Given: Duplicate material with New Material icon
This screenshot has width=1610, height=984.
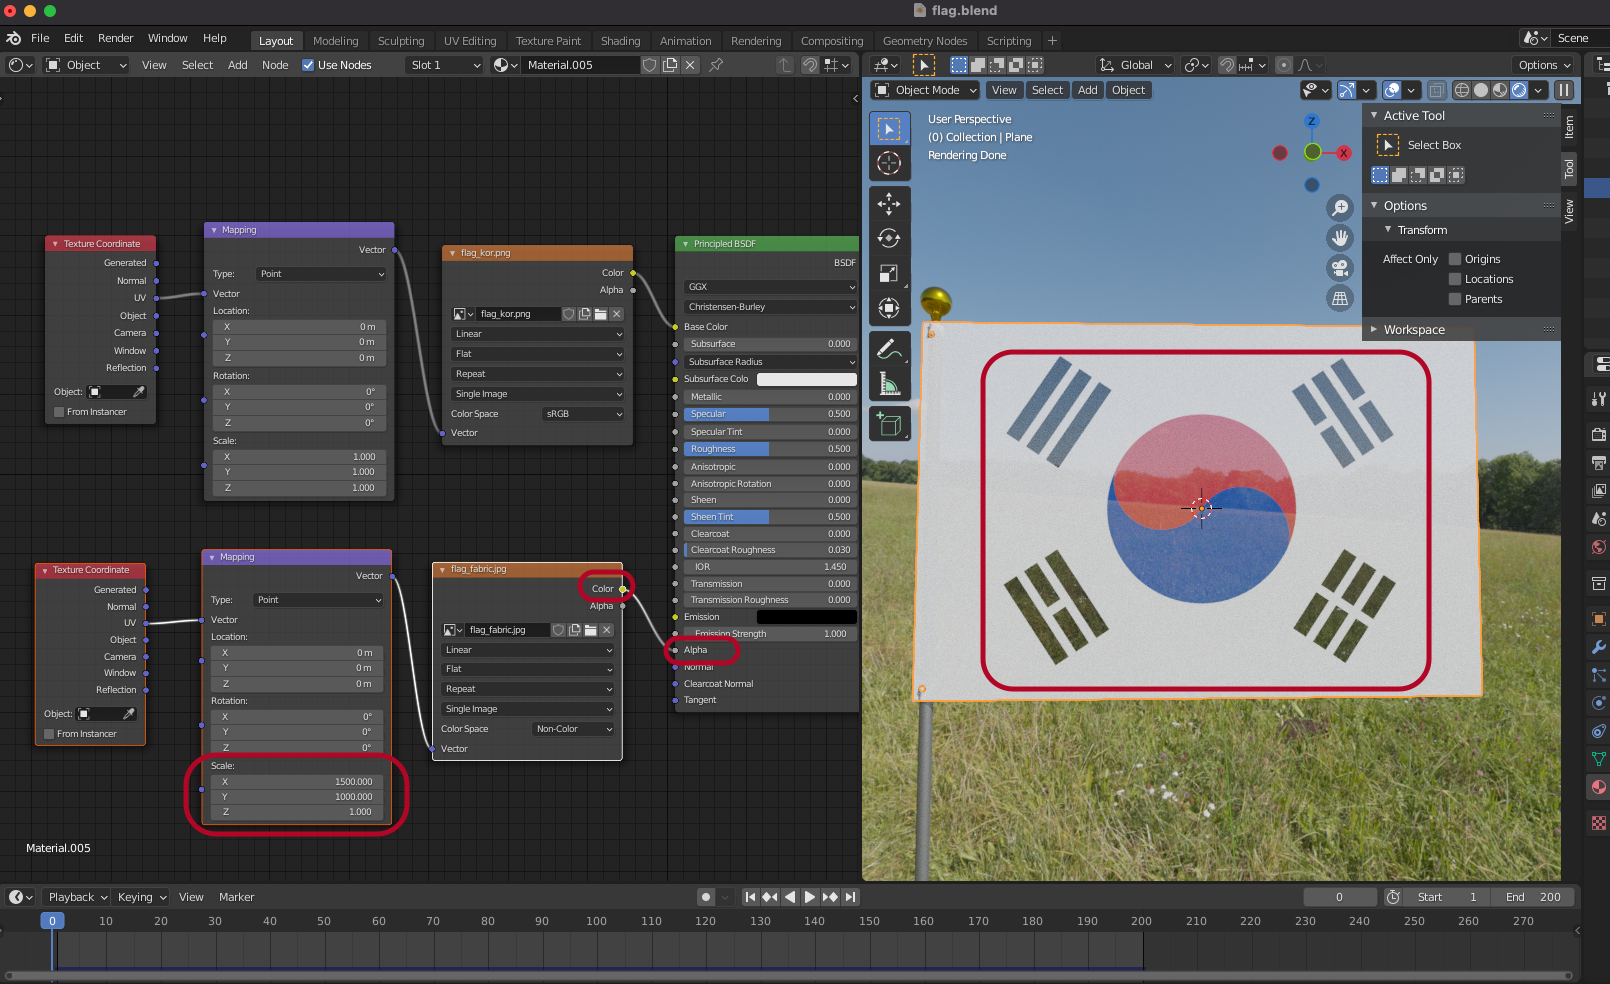Looking at the screenshot, I should pyautogui.click(x=670, y=65).
